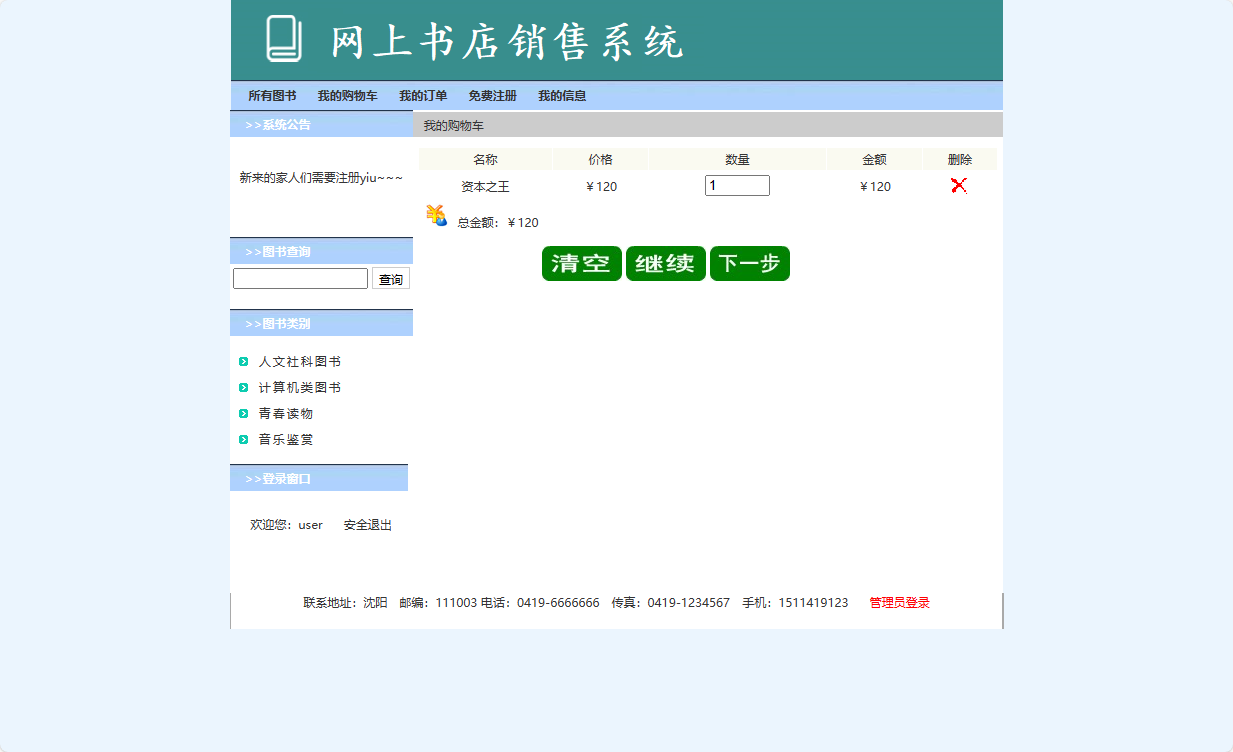Open 所有图书 from the top menu

[272, 95]
